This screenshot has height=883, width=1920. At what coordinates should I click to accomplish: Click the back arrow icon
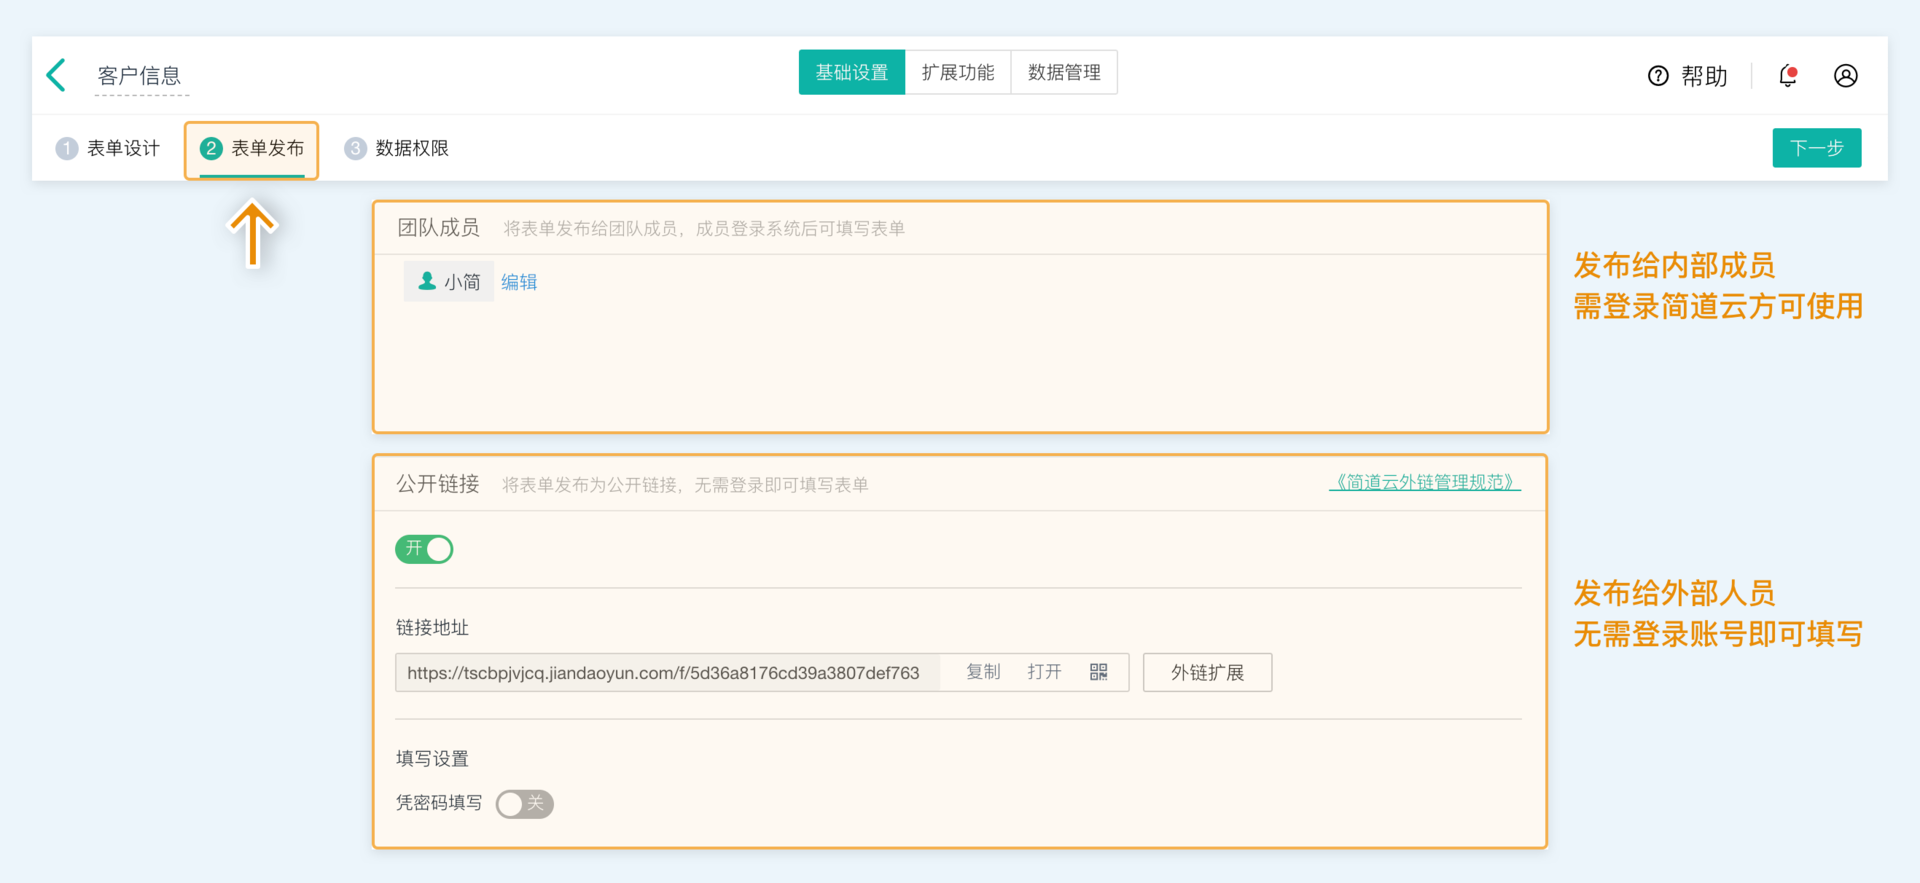pos(56,75)
